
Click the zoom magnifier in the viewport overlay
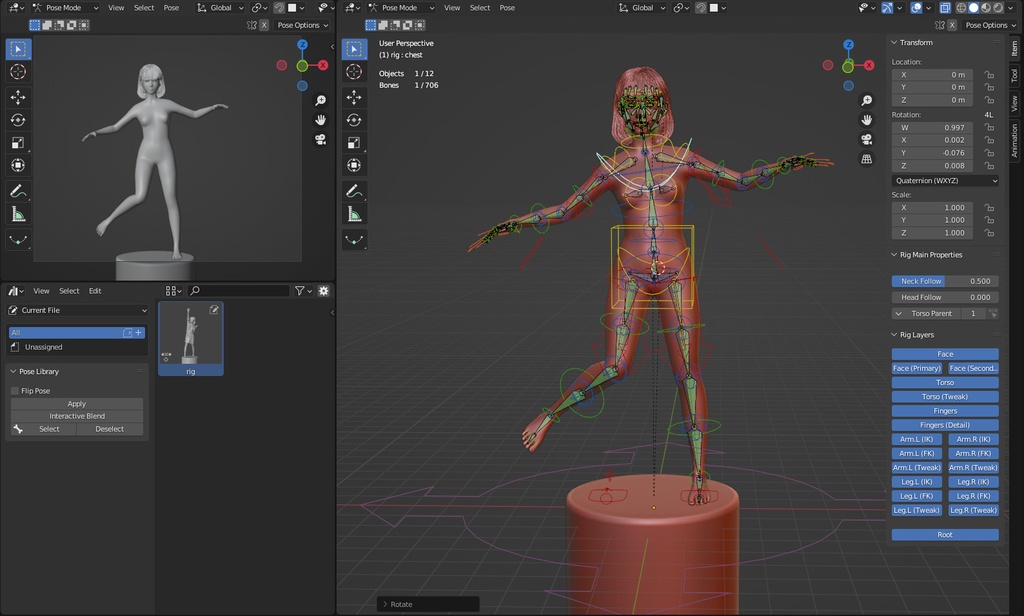tap(866, 100)
